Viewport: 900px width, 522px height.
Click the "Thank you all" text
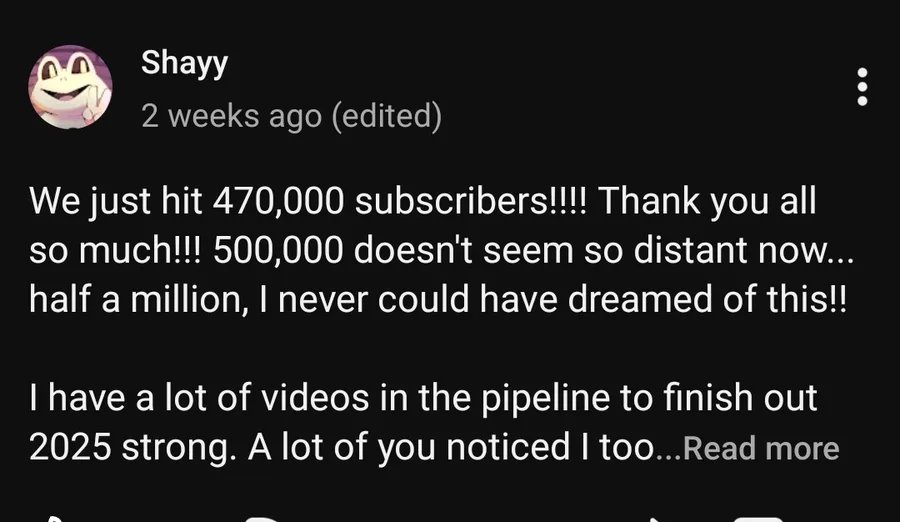point(709,203)
